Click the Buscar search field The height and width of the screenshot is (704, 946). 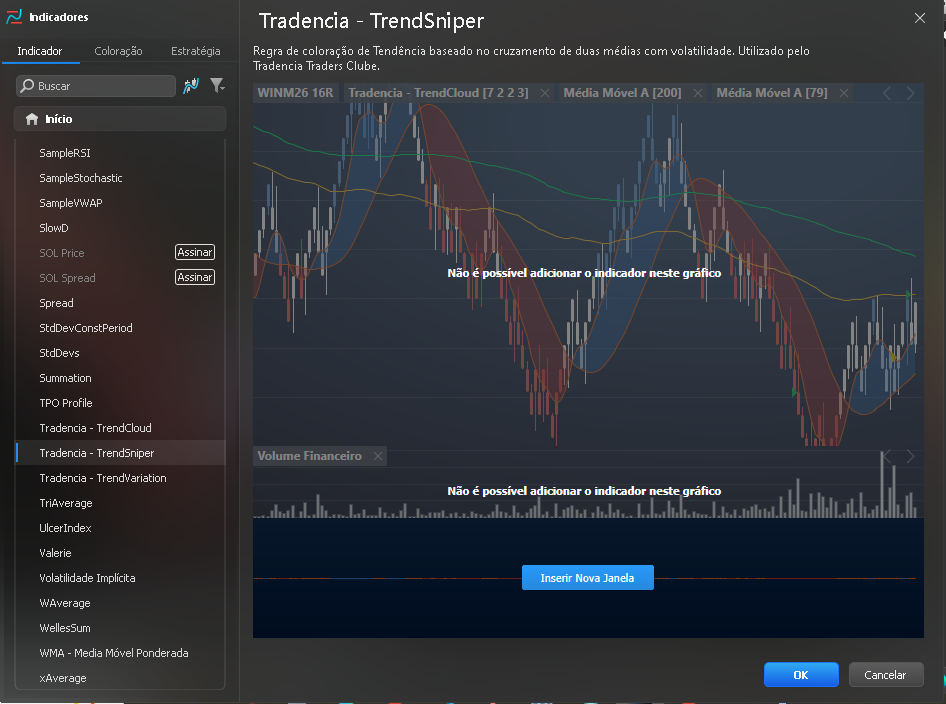click(x=96, y=86)
